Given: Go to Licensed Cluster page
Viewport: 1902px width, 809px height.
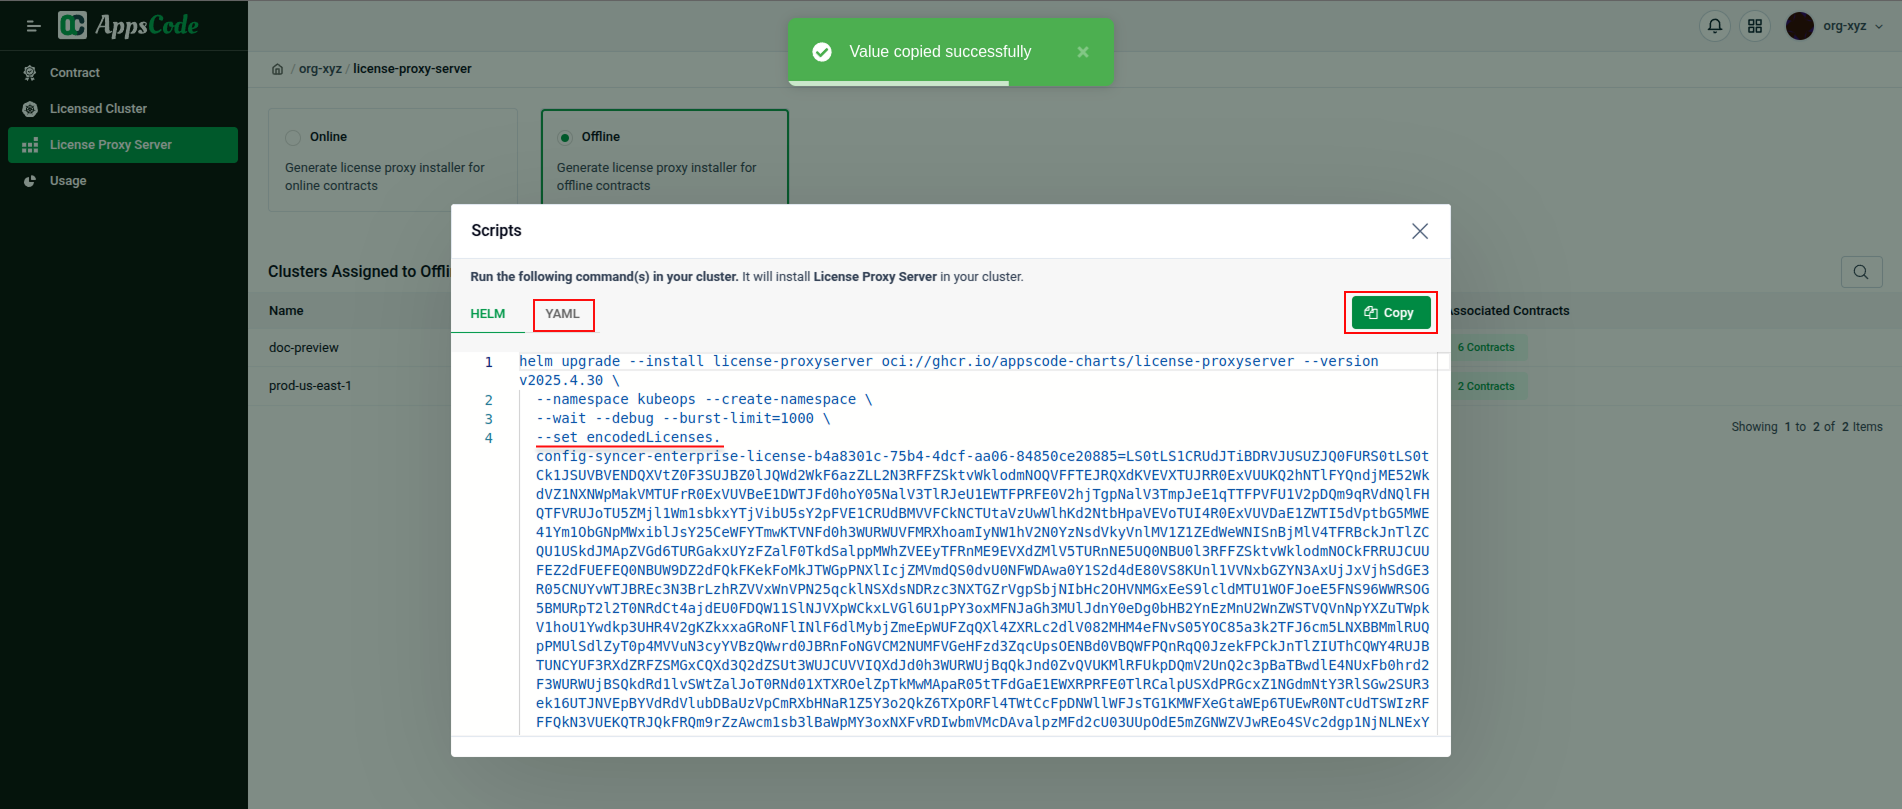Looking at the screenshot, I should [98, 109].
